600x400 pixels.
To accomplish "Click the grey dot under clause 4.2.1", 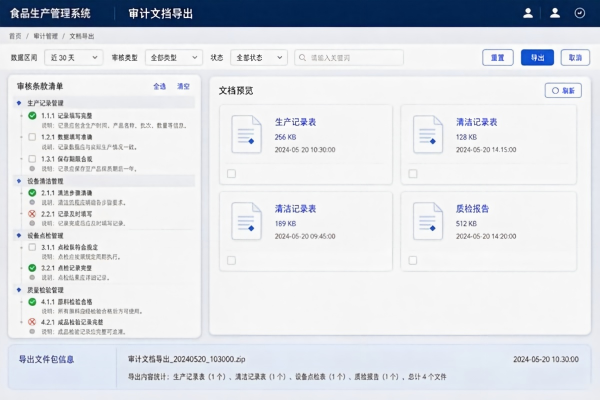I will [32, 331].
